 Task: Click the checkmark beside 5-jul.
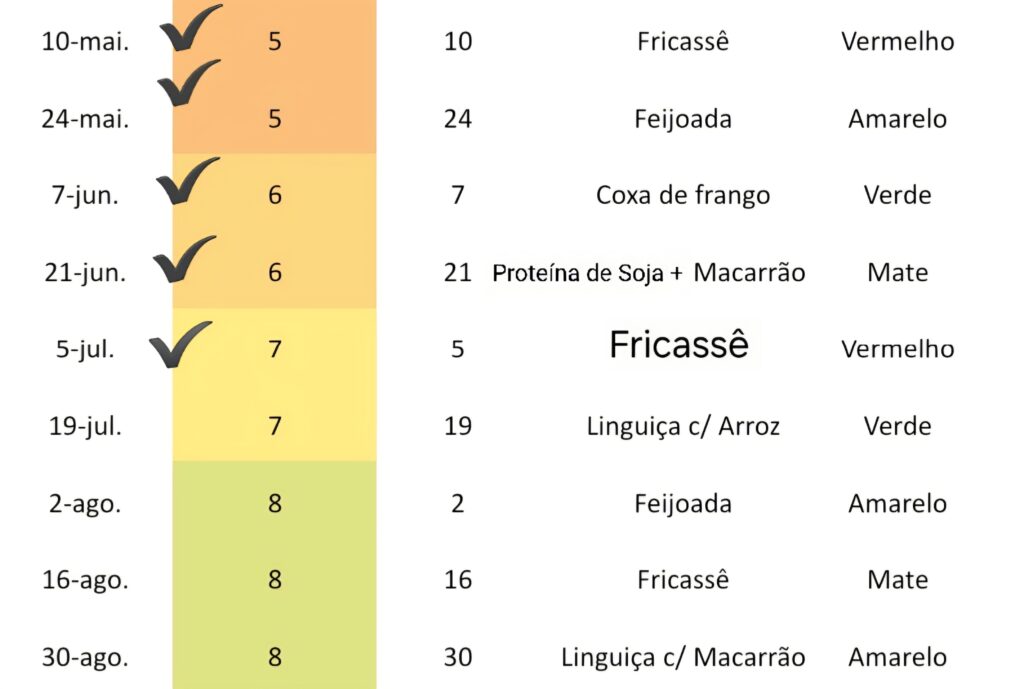tap(180, 345)
